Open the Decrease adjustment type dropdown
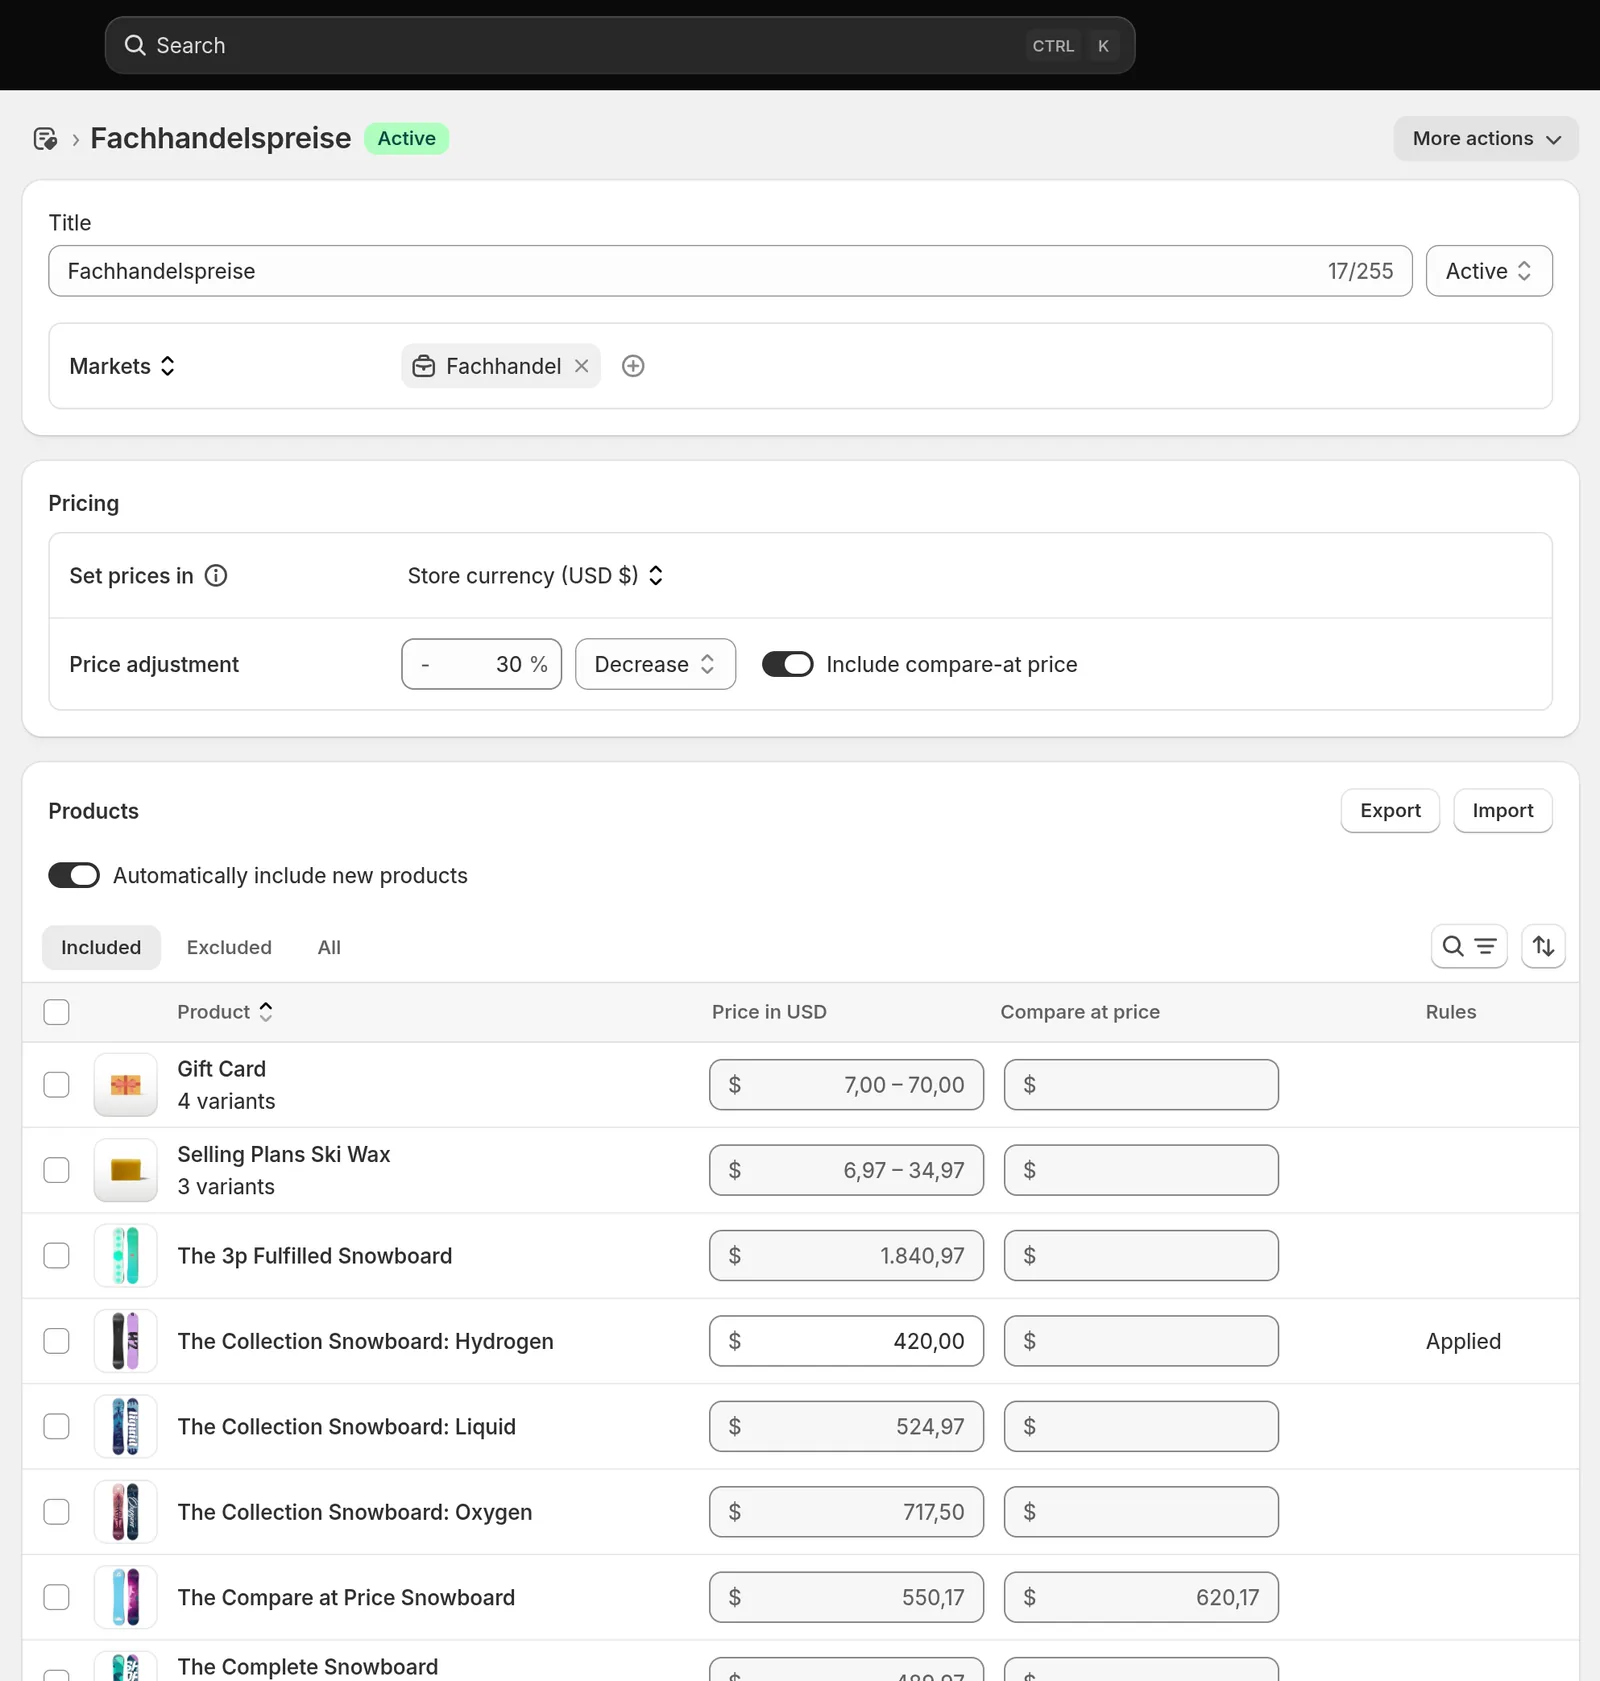Viewport: 1600px width, 1681px height. coord(655,664)
